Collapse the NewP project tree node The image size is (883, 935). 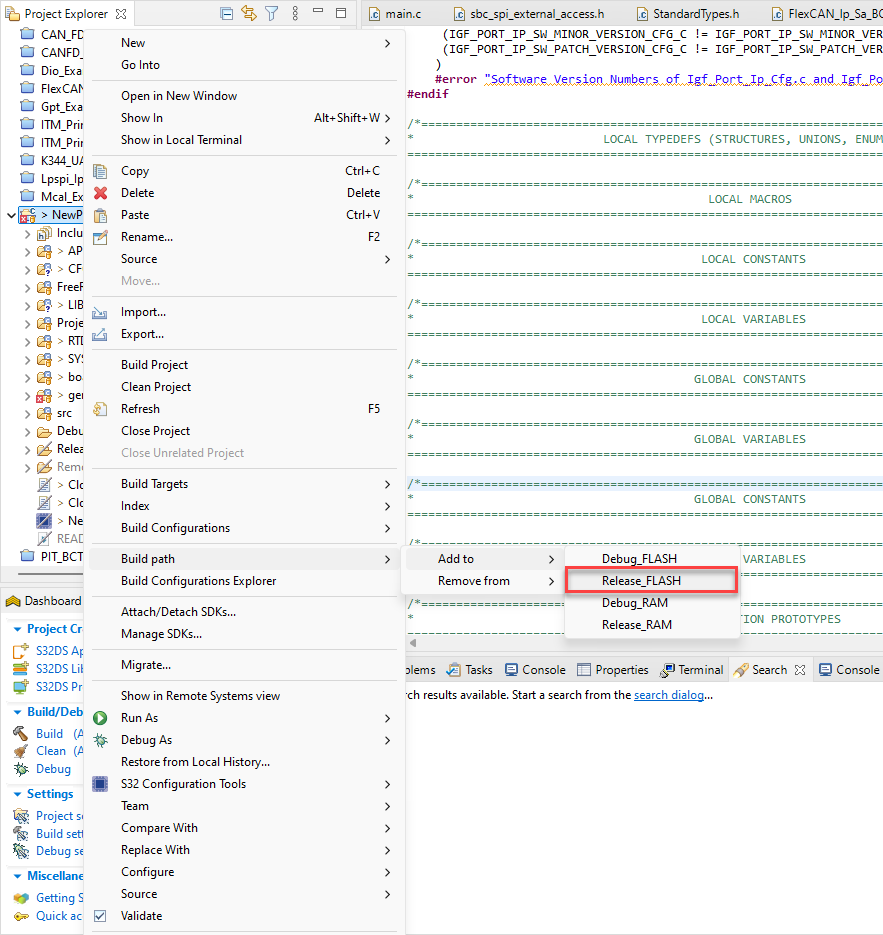pyautogui.click(x=11, y=215)
